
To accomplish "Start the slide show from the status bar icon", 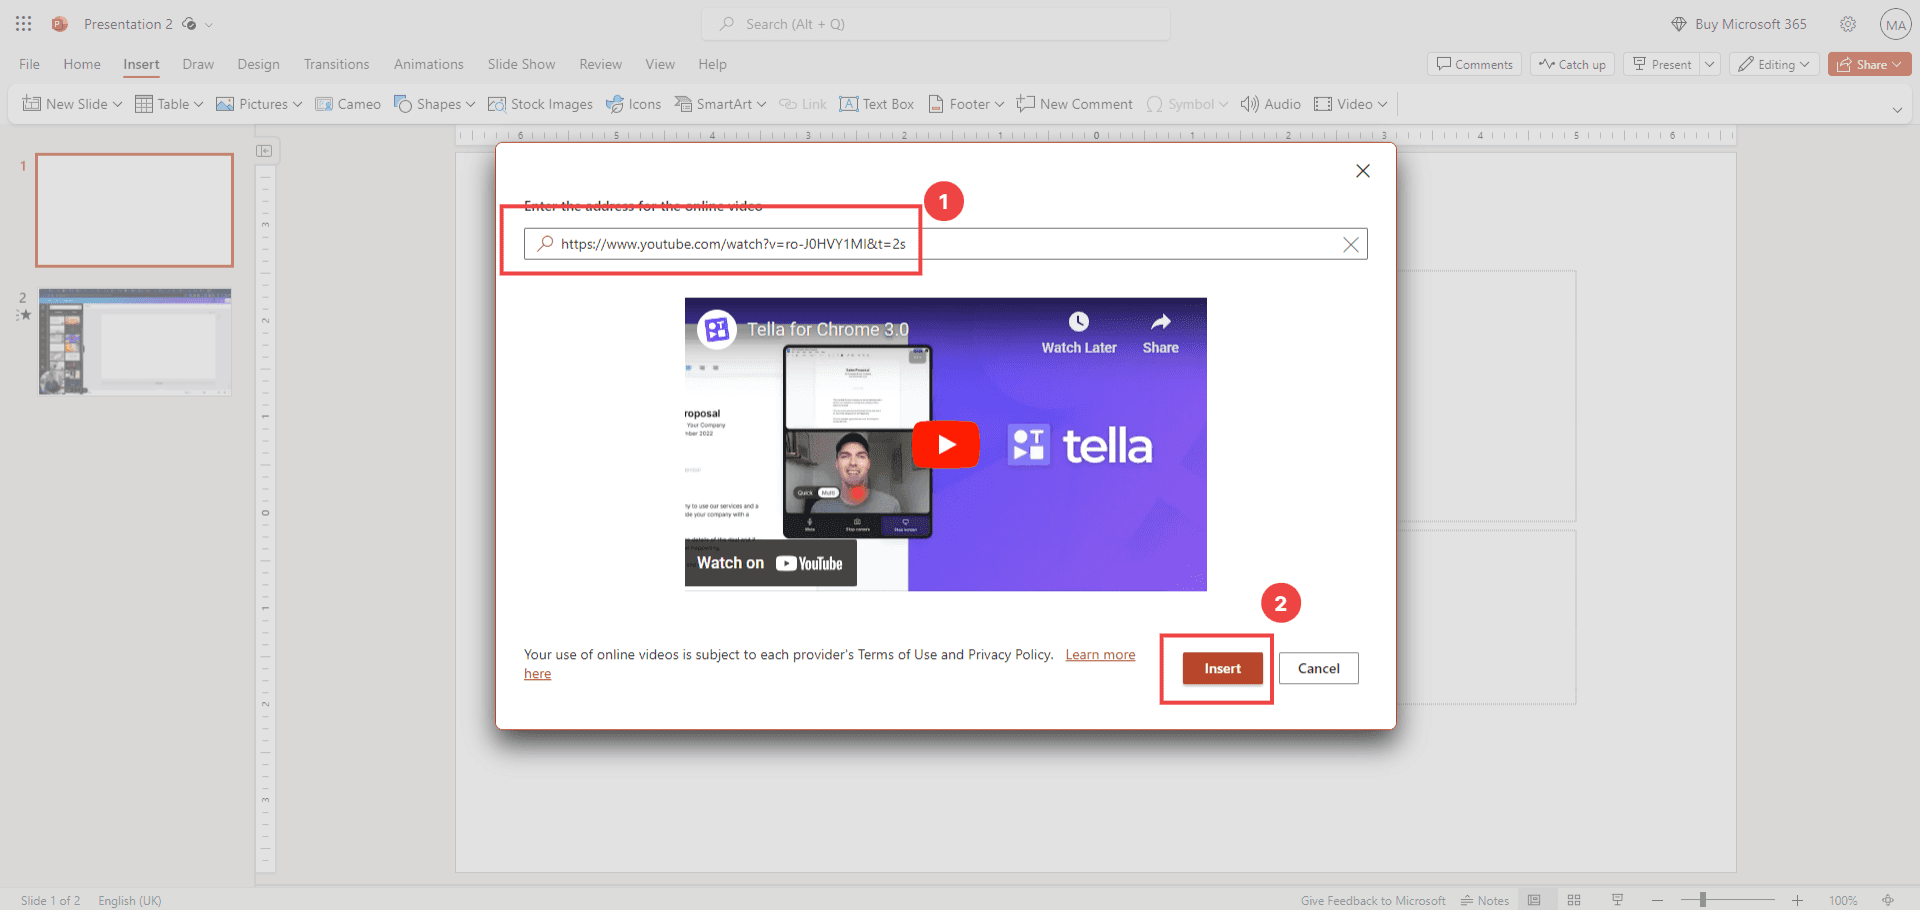I will point(1617,900).
